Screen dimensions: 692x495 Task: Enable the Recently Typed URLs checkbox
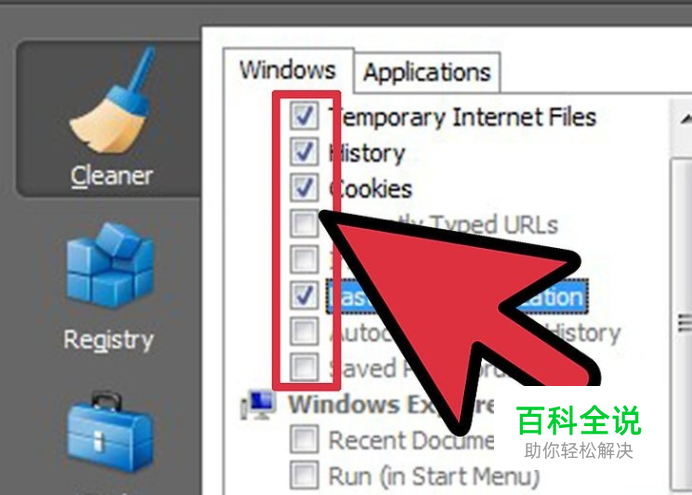coord(304,223)
